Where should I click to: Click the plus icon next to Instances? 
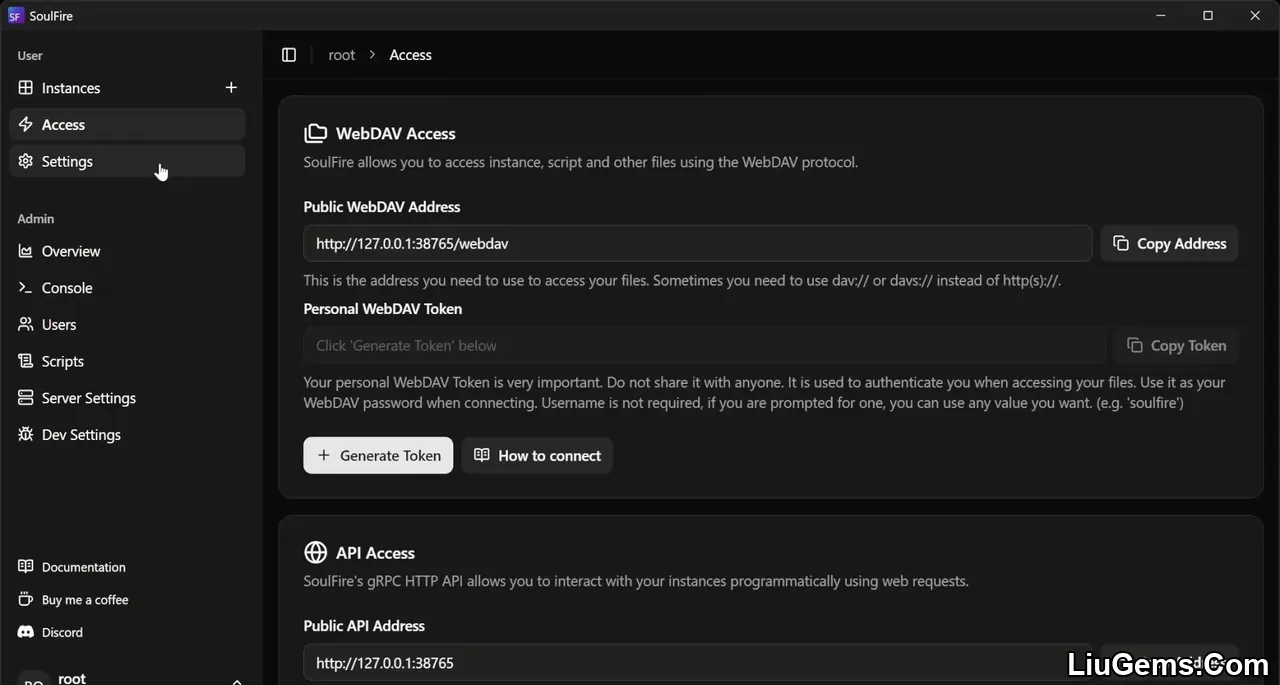point(231,88)
